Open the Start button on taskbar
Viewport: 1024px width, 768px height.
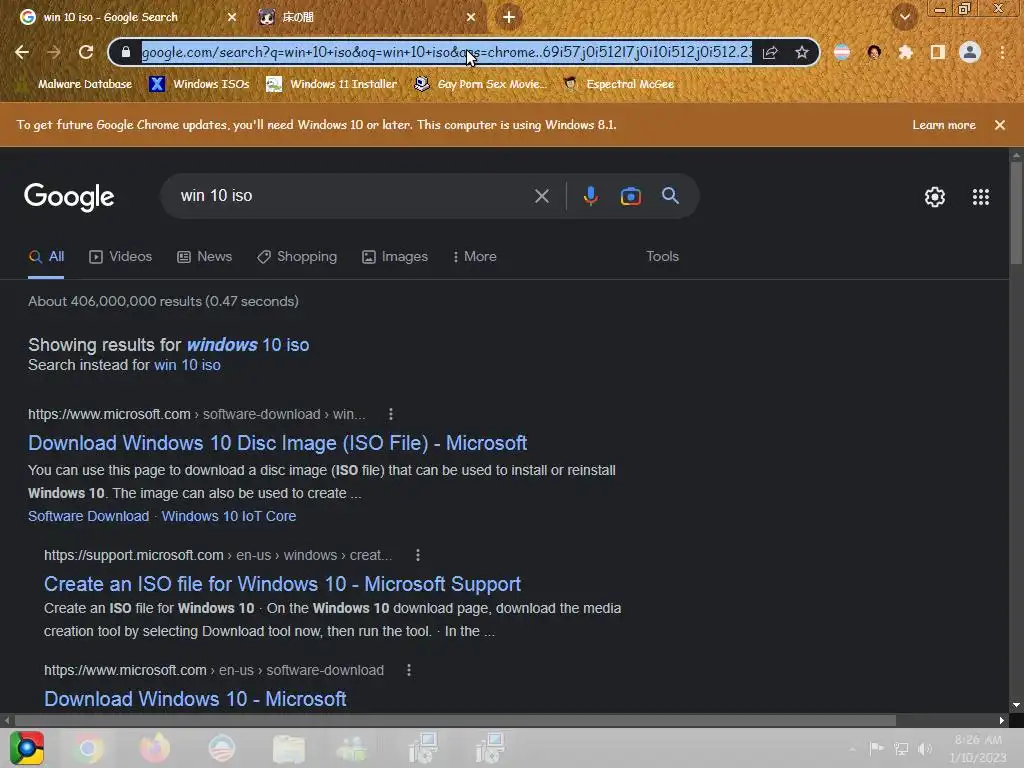(x=27, y=748)
